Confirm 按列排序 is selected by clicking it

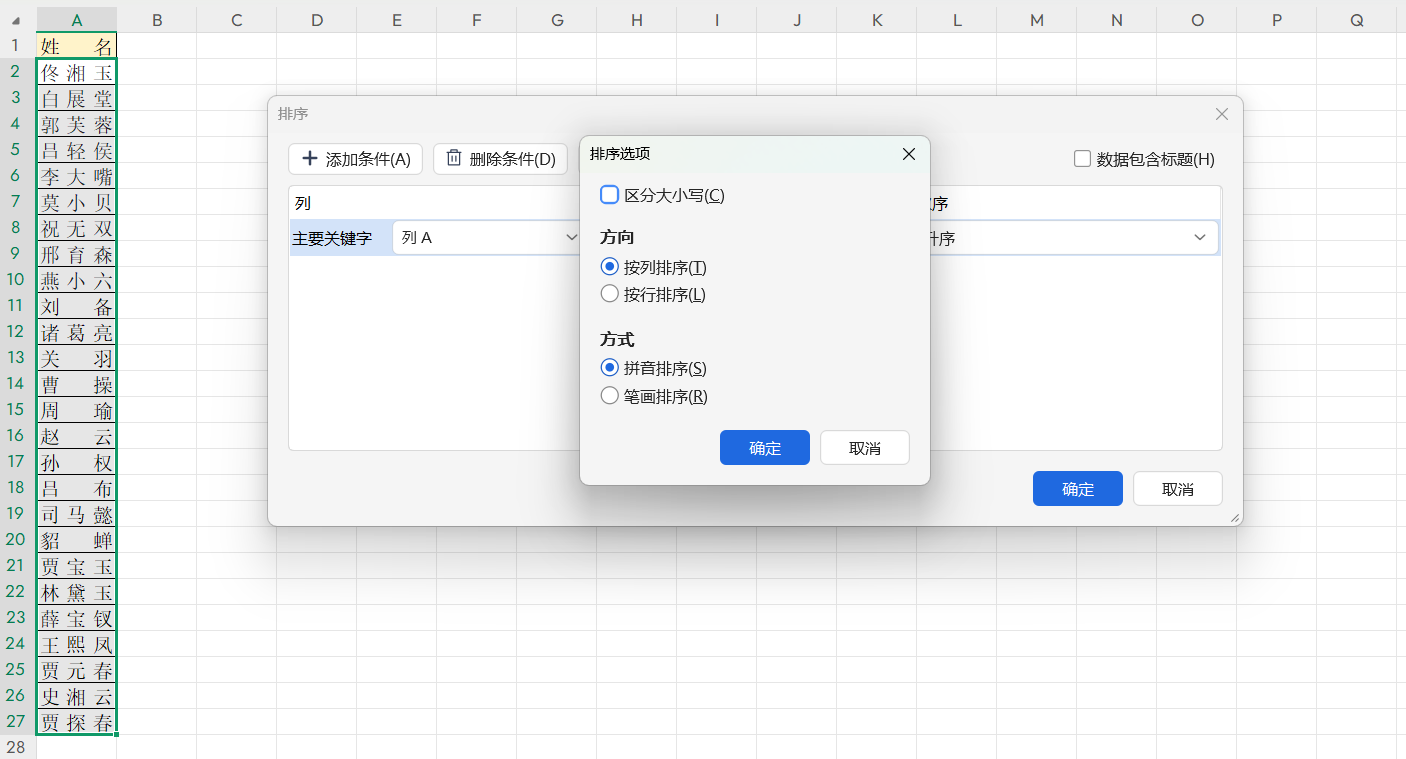[609, 266]
